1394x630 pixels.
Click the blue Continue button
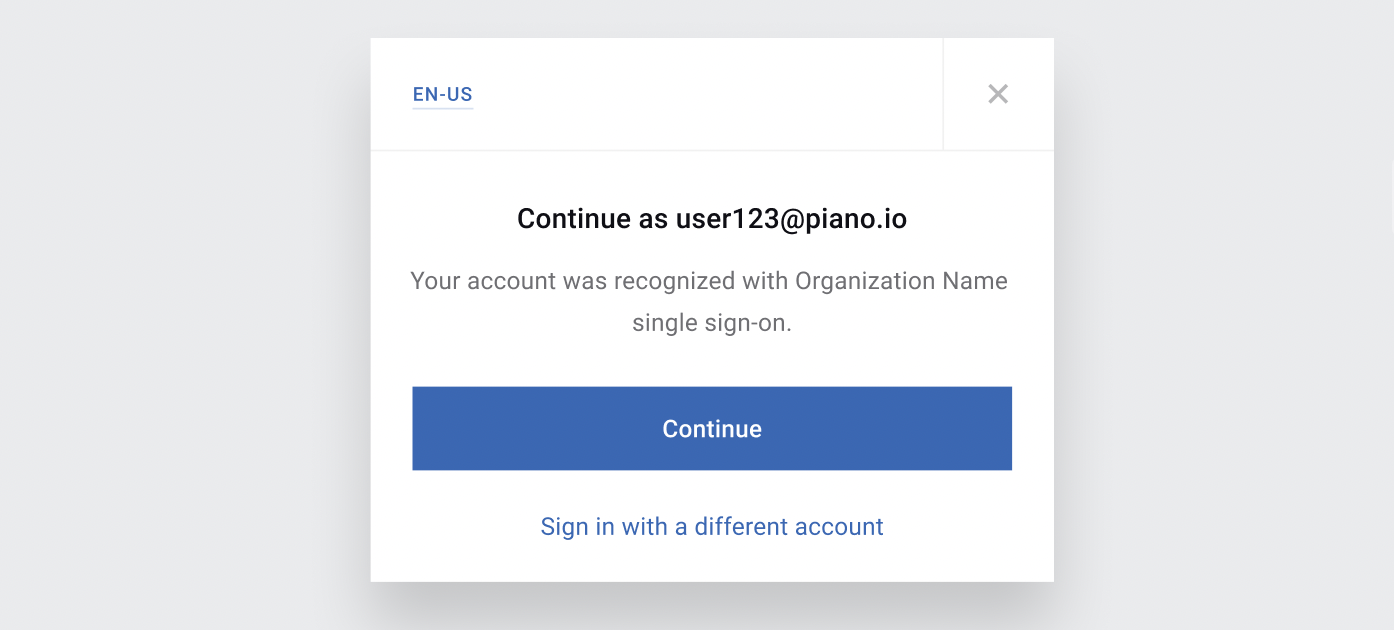click(x=712, y=428)
